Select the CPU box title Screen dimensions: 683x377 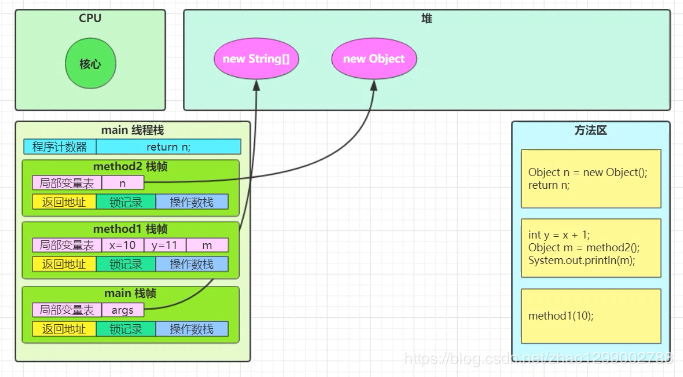(x=90, y=18)
